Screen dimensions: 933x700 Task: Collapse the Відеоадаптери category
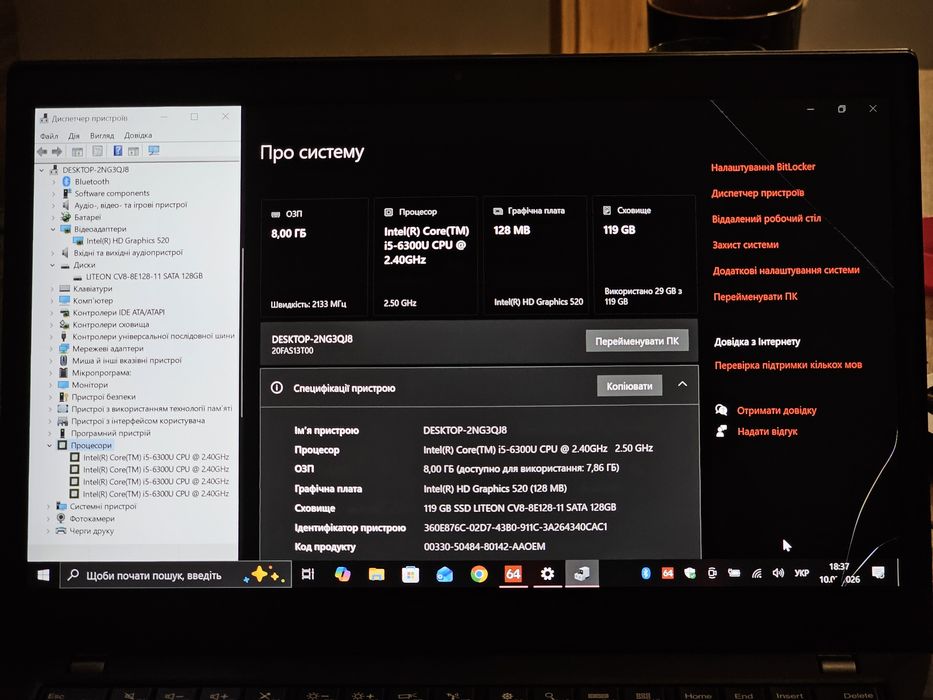(x=53, y=229)
